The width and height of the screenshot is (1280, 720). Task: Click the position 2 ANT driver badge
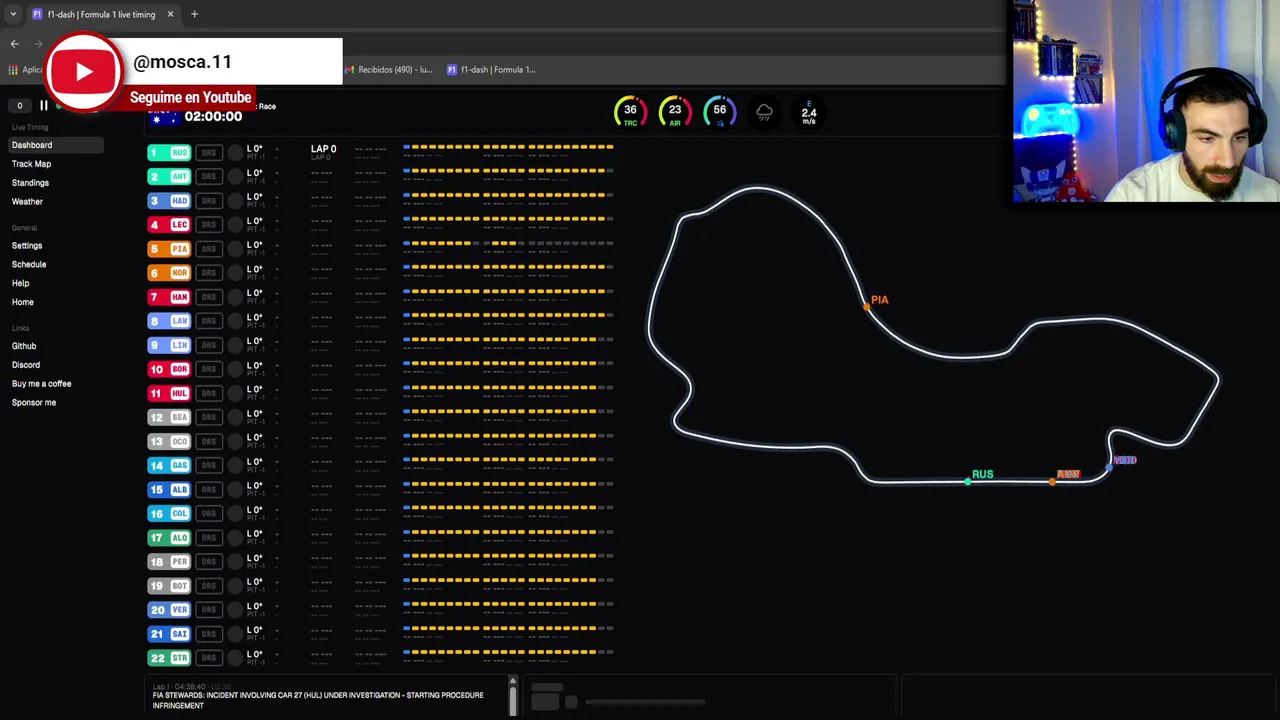pyautogui.click(x=169, y=177)
